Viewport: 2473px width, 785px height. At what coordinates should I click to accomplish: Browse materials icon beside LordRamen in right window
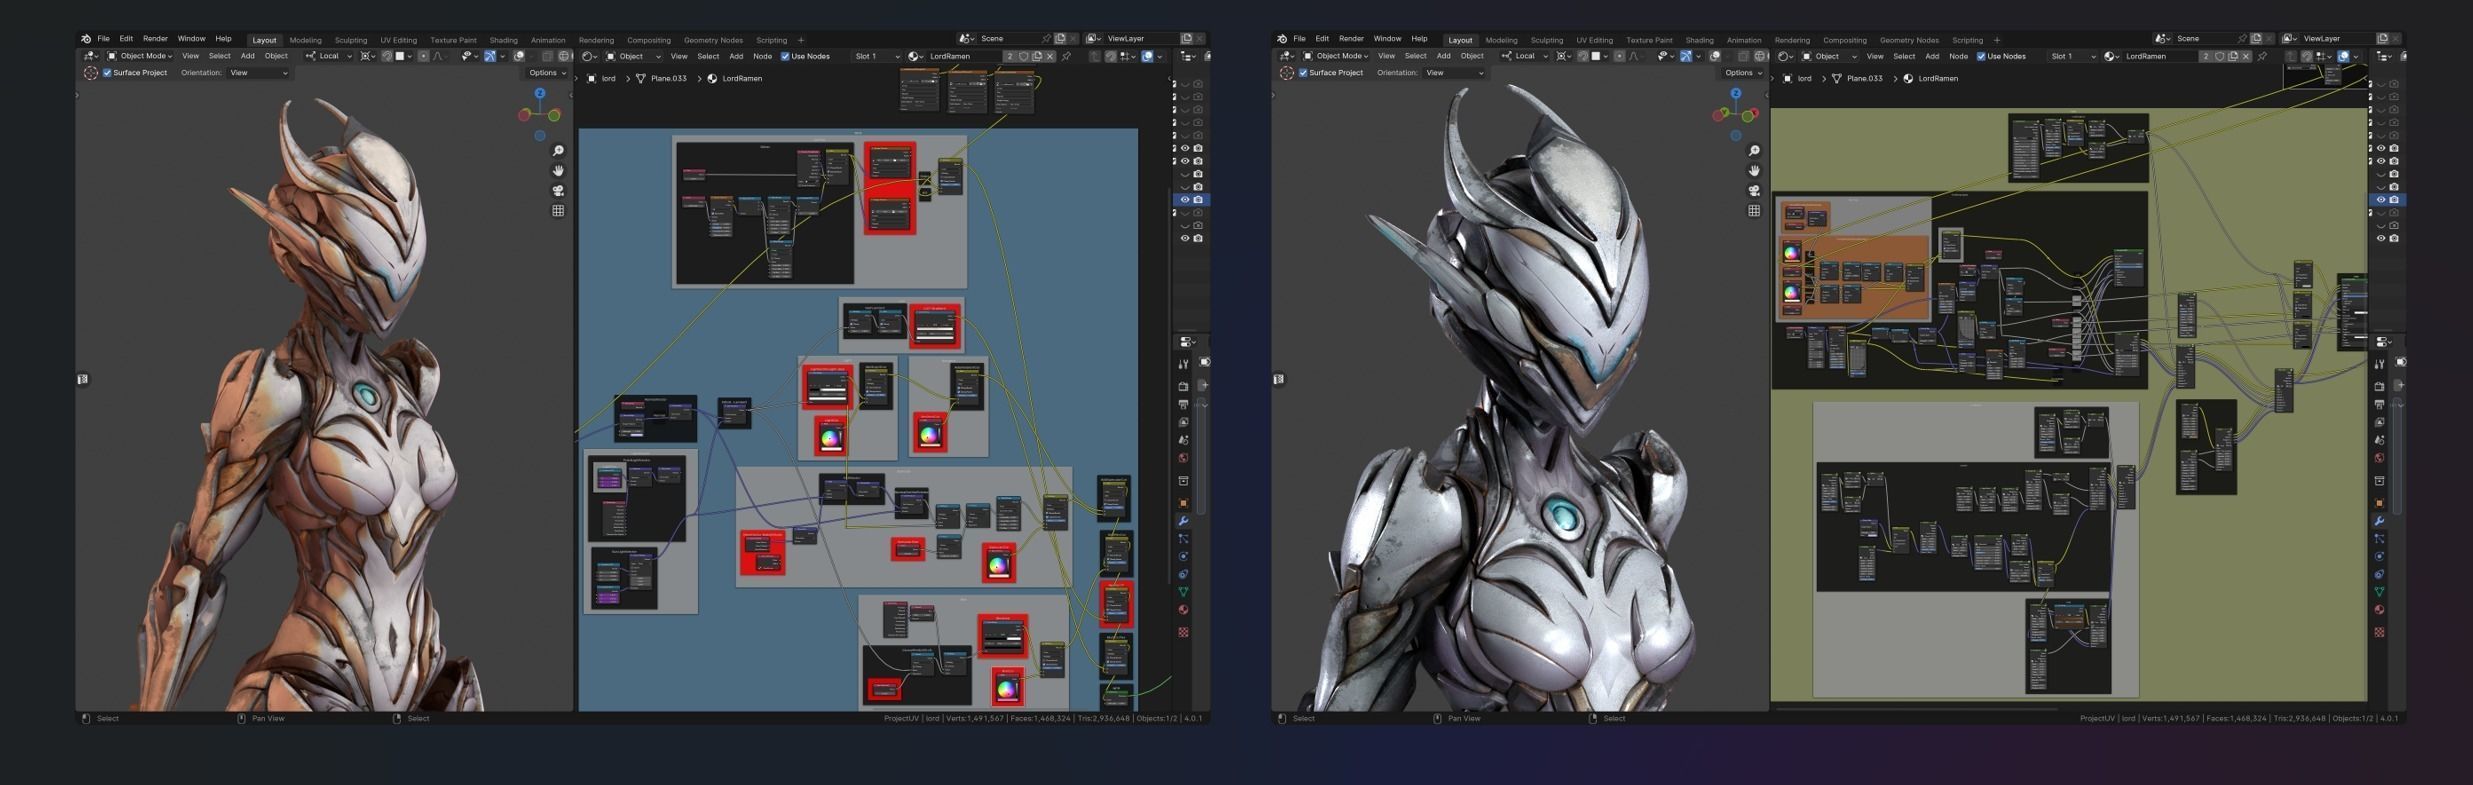(x=2110, y=57)
